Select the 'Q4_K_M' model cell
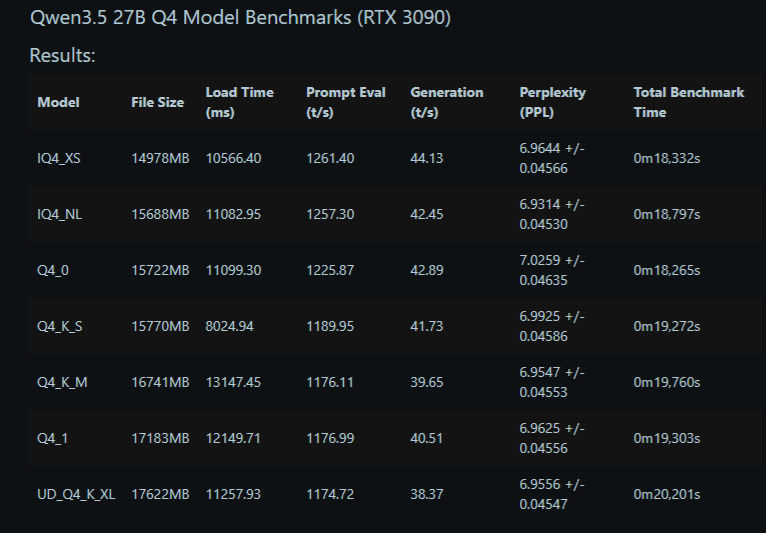This screenshot has width=766, height=533. click(62, 382)
